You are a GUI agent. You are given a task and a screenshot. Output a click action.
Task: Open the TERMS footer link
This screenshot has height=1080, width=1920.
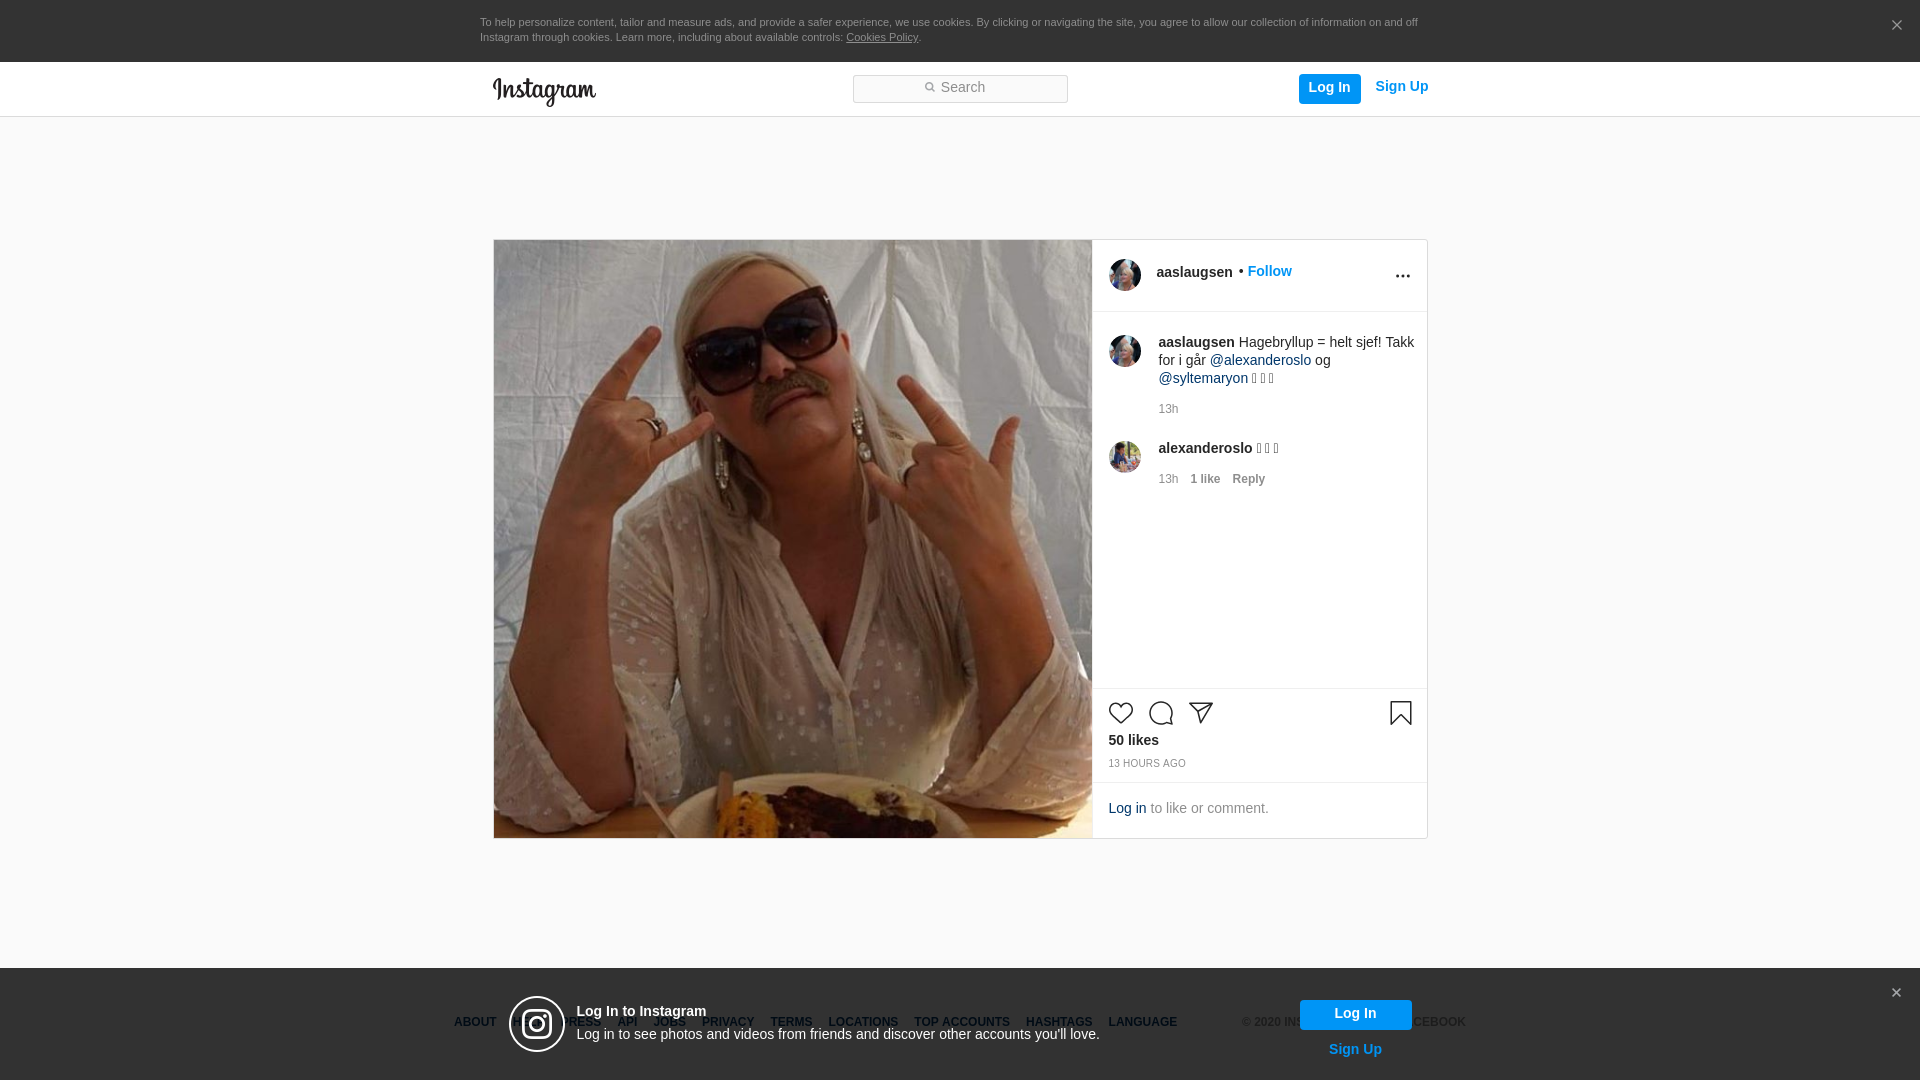(x=791, y=1022)
